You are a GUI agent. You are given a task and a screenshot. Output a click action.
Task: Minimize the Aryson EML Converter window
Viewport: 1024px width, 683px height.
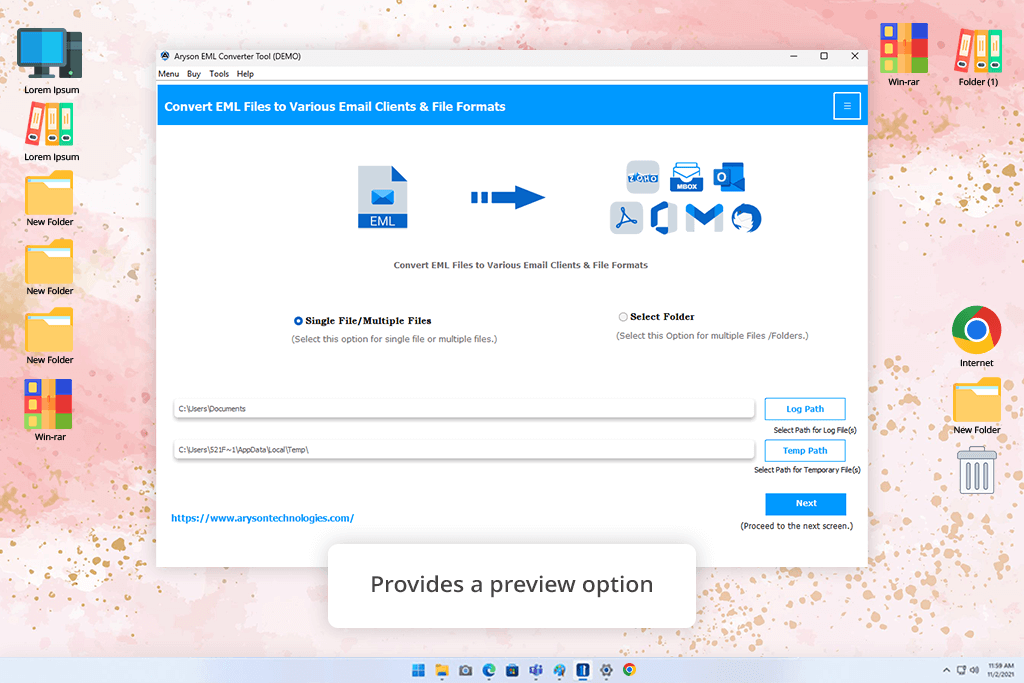793,56
